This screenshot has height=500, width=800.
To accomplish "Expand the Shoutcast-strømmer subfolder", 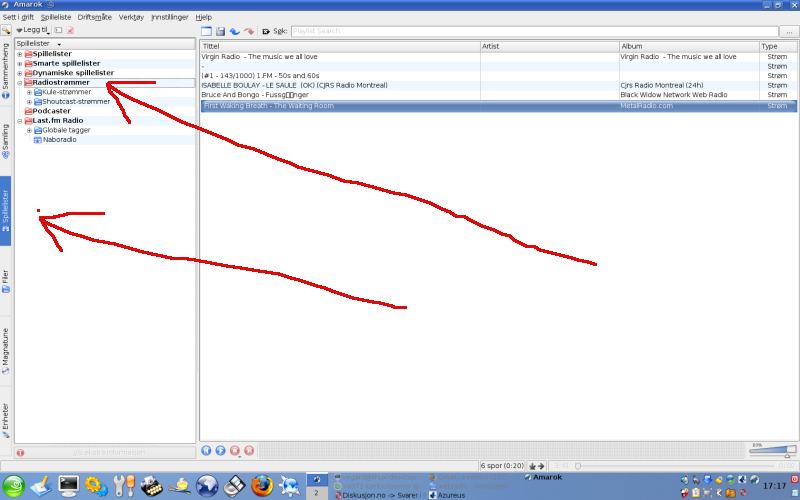I will point(30,102).
